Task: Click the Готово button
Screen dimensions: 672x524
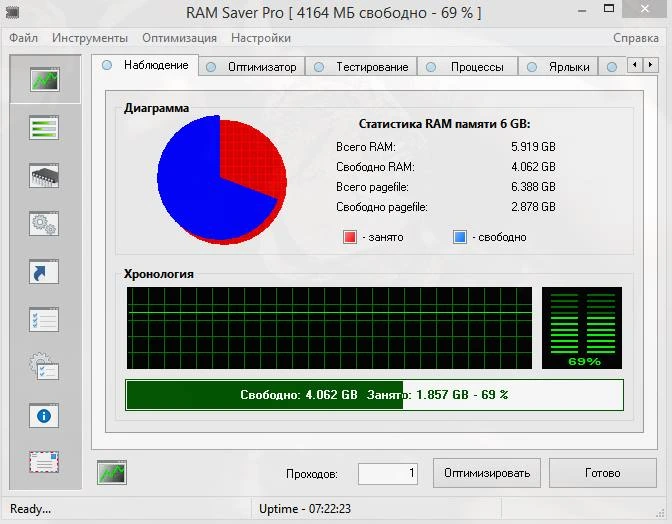Action: point(603,473)
